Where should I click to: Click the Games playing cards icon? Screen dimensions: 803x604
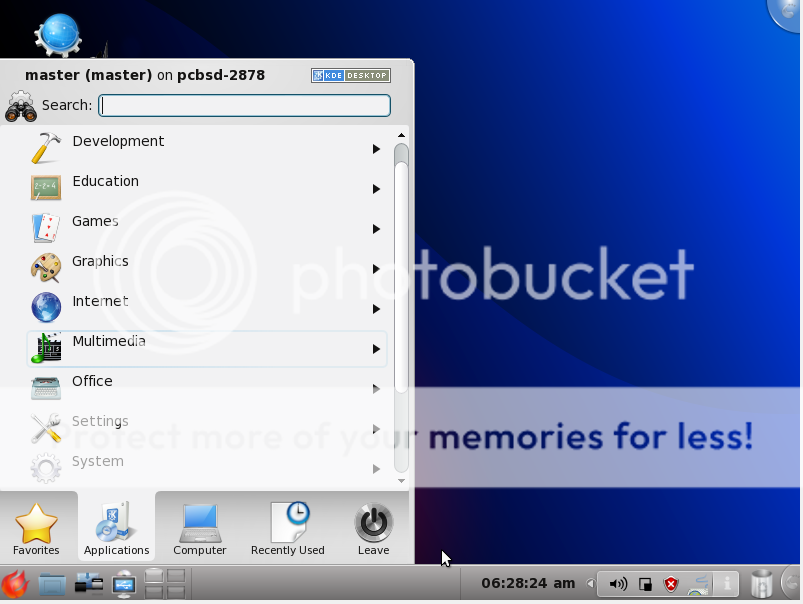point(46,227)
